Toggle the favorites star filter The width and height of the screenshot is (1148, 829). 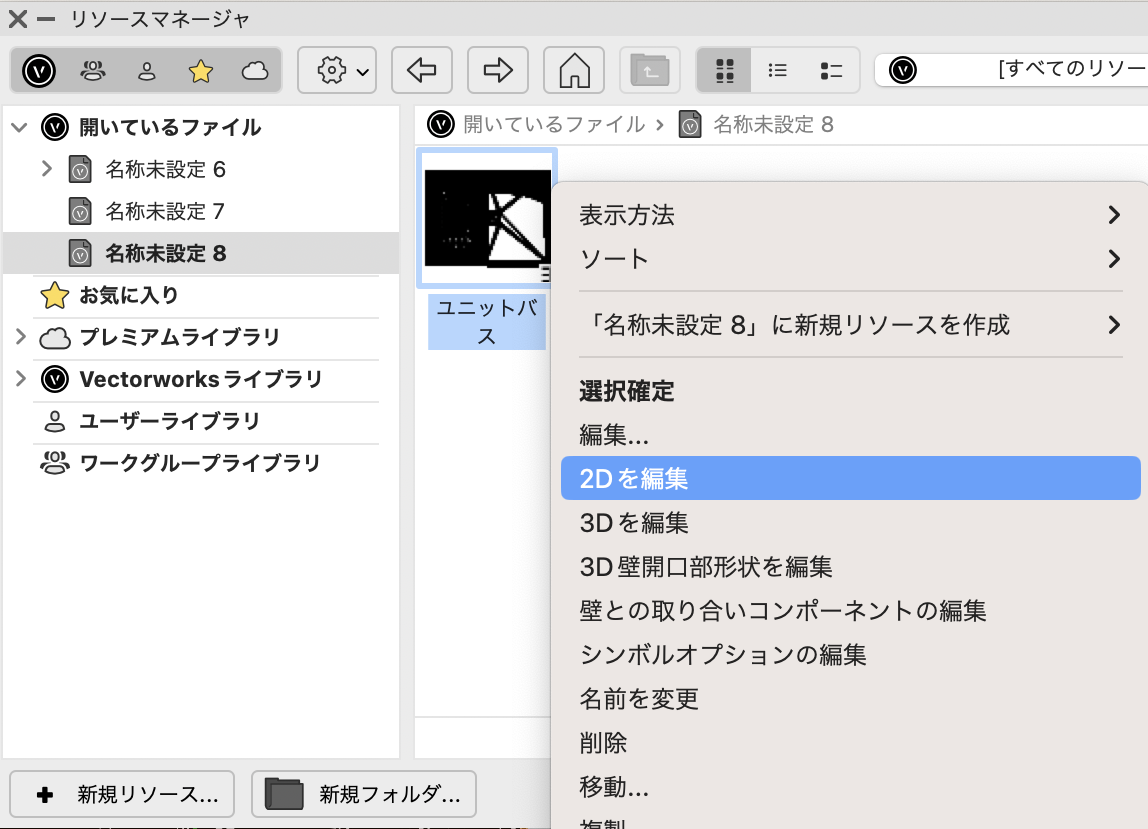tap(201, 71)
